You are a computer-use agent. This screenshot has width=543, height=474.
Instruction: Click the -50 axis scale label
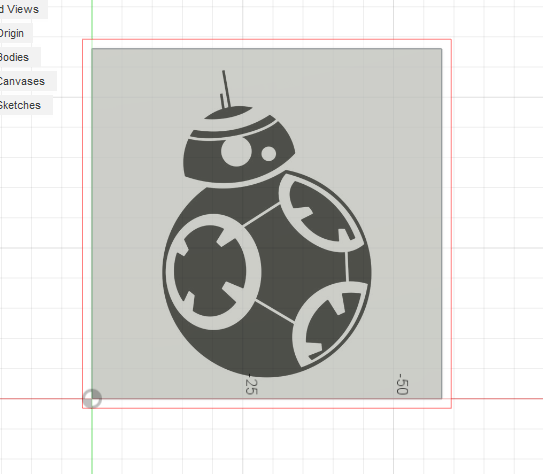402,384
